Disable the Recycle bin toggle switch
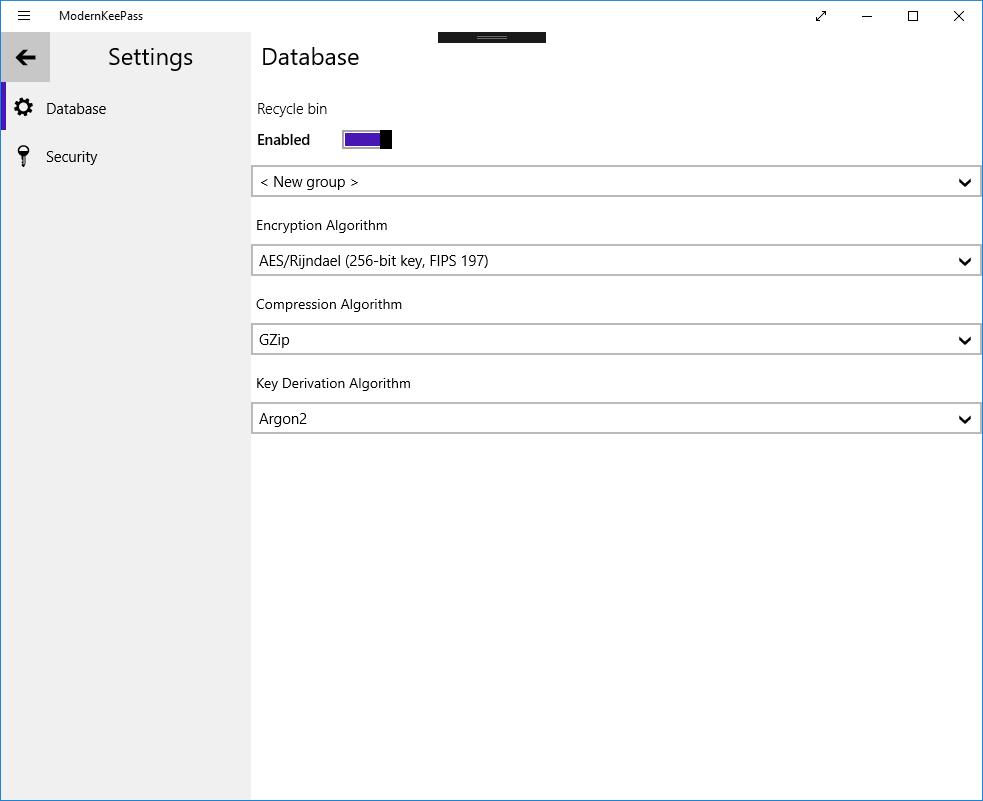Screen dimensions: 983x801 click(367, 140)
